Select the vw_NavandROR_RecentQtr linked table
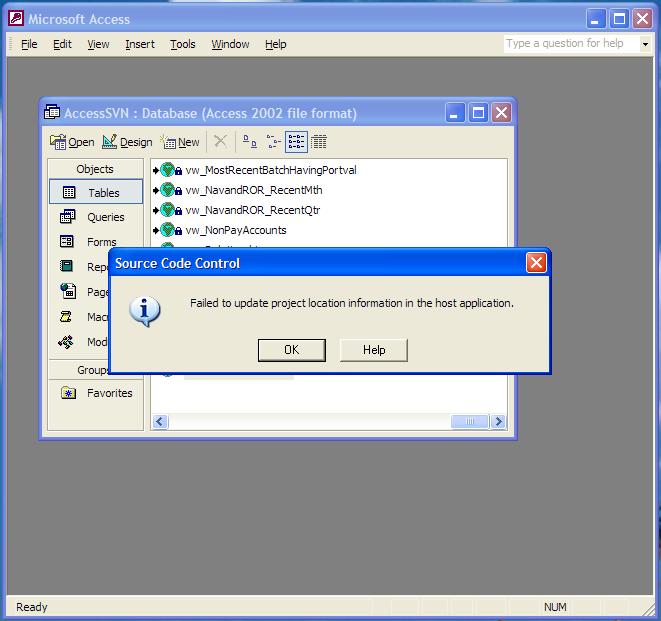The width and height of the screenshot is (661, 621). coord(252,210)
